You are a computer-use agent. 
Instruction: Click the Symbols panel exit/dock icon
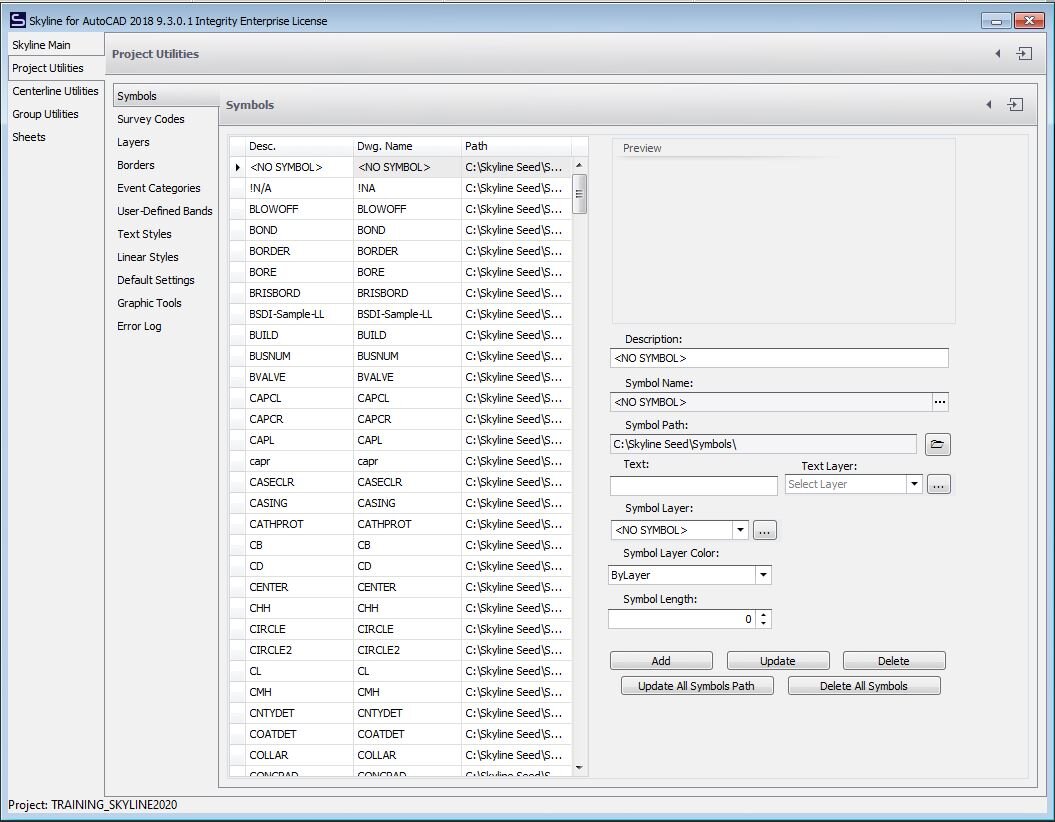[1015, 104]
